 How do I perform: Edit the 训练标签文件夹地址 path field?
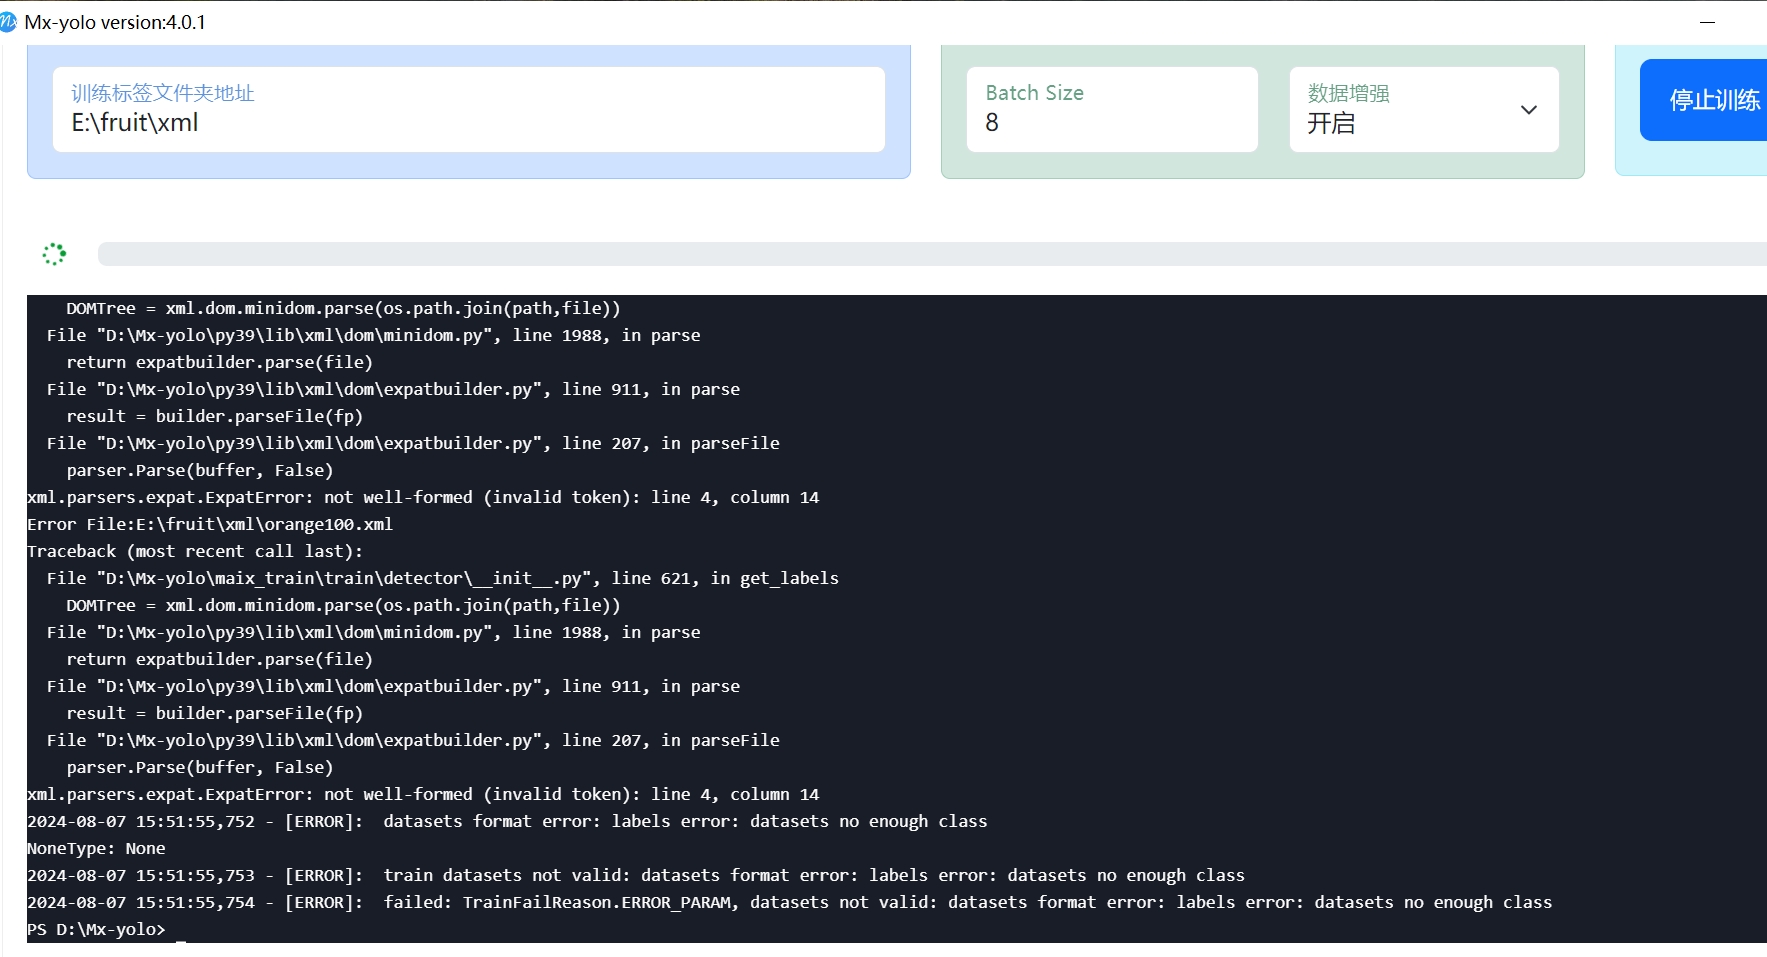pos(469,109)
